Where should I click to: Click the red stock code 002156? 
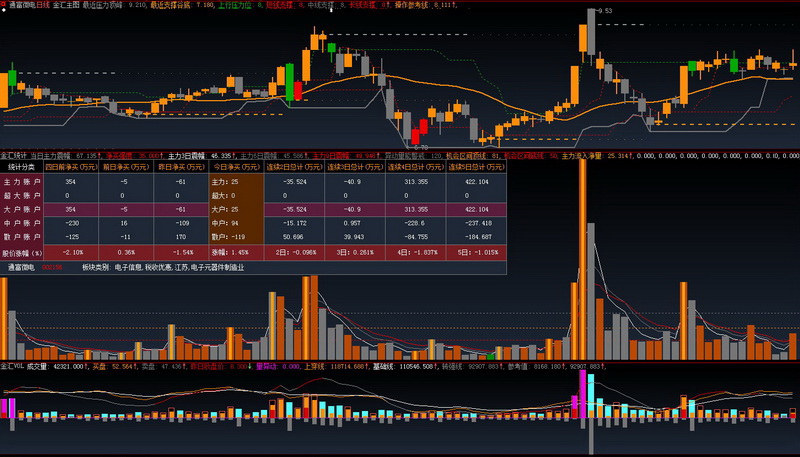52,267
